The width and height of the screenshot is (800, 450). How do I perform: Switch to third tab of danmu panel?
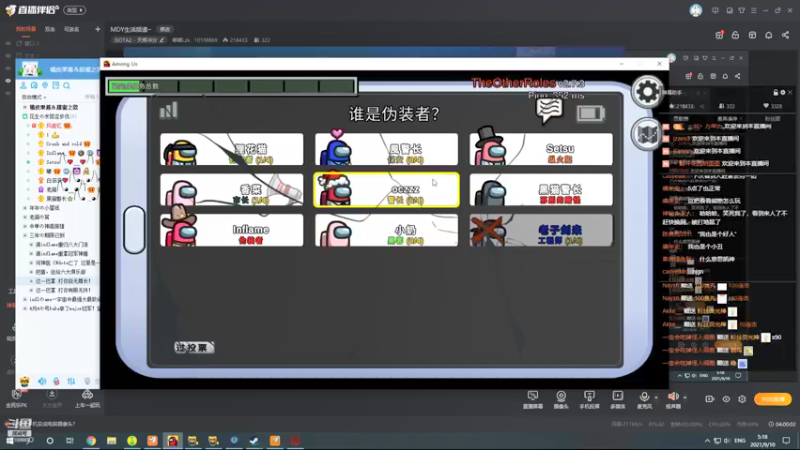pos(772,118)
